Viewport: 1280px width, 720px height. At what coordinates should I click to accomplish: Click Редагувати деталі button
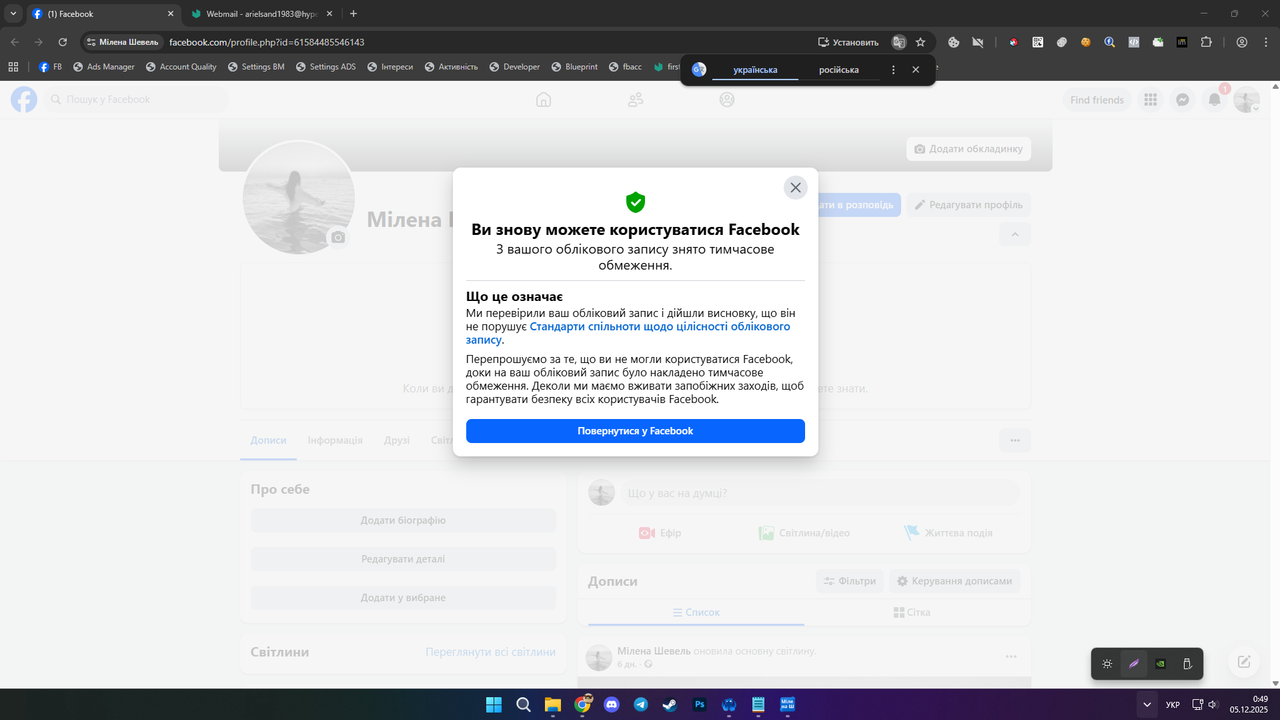pyautogui.click(x=403, y=559)
